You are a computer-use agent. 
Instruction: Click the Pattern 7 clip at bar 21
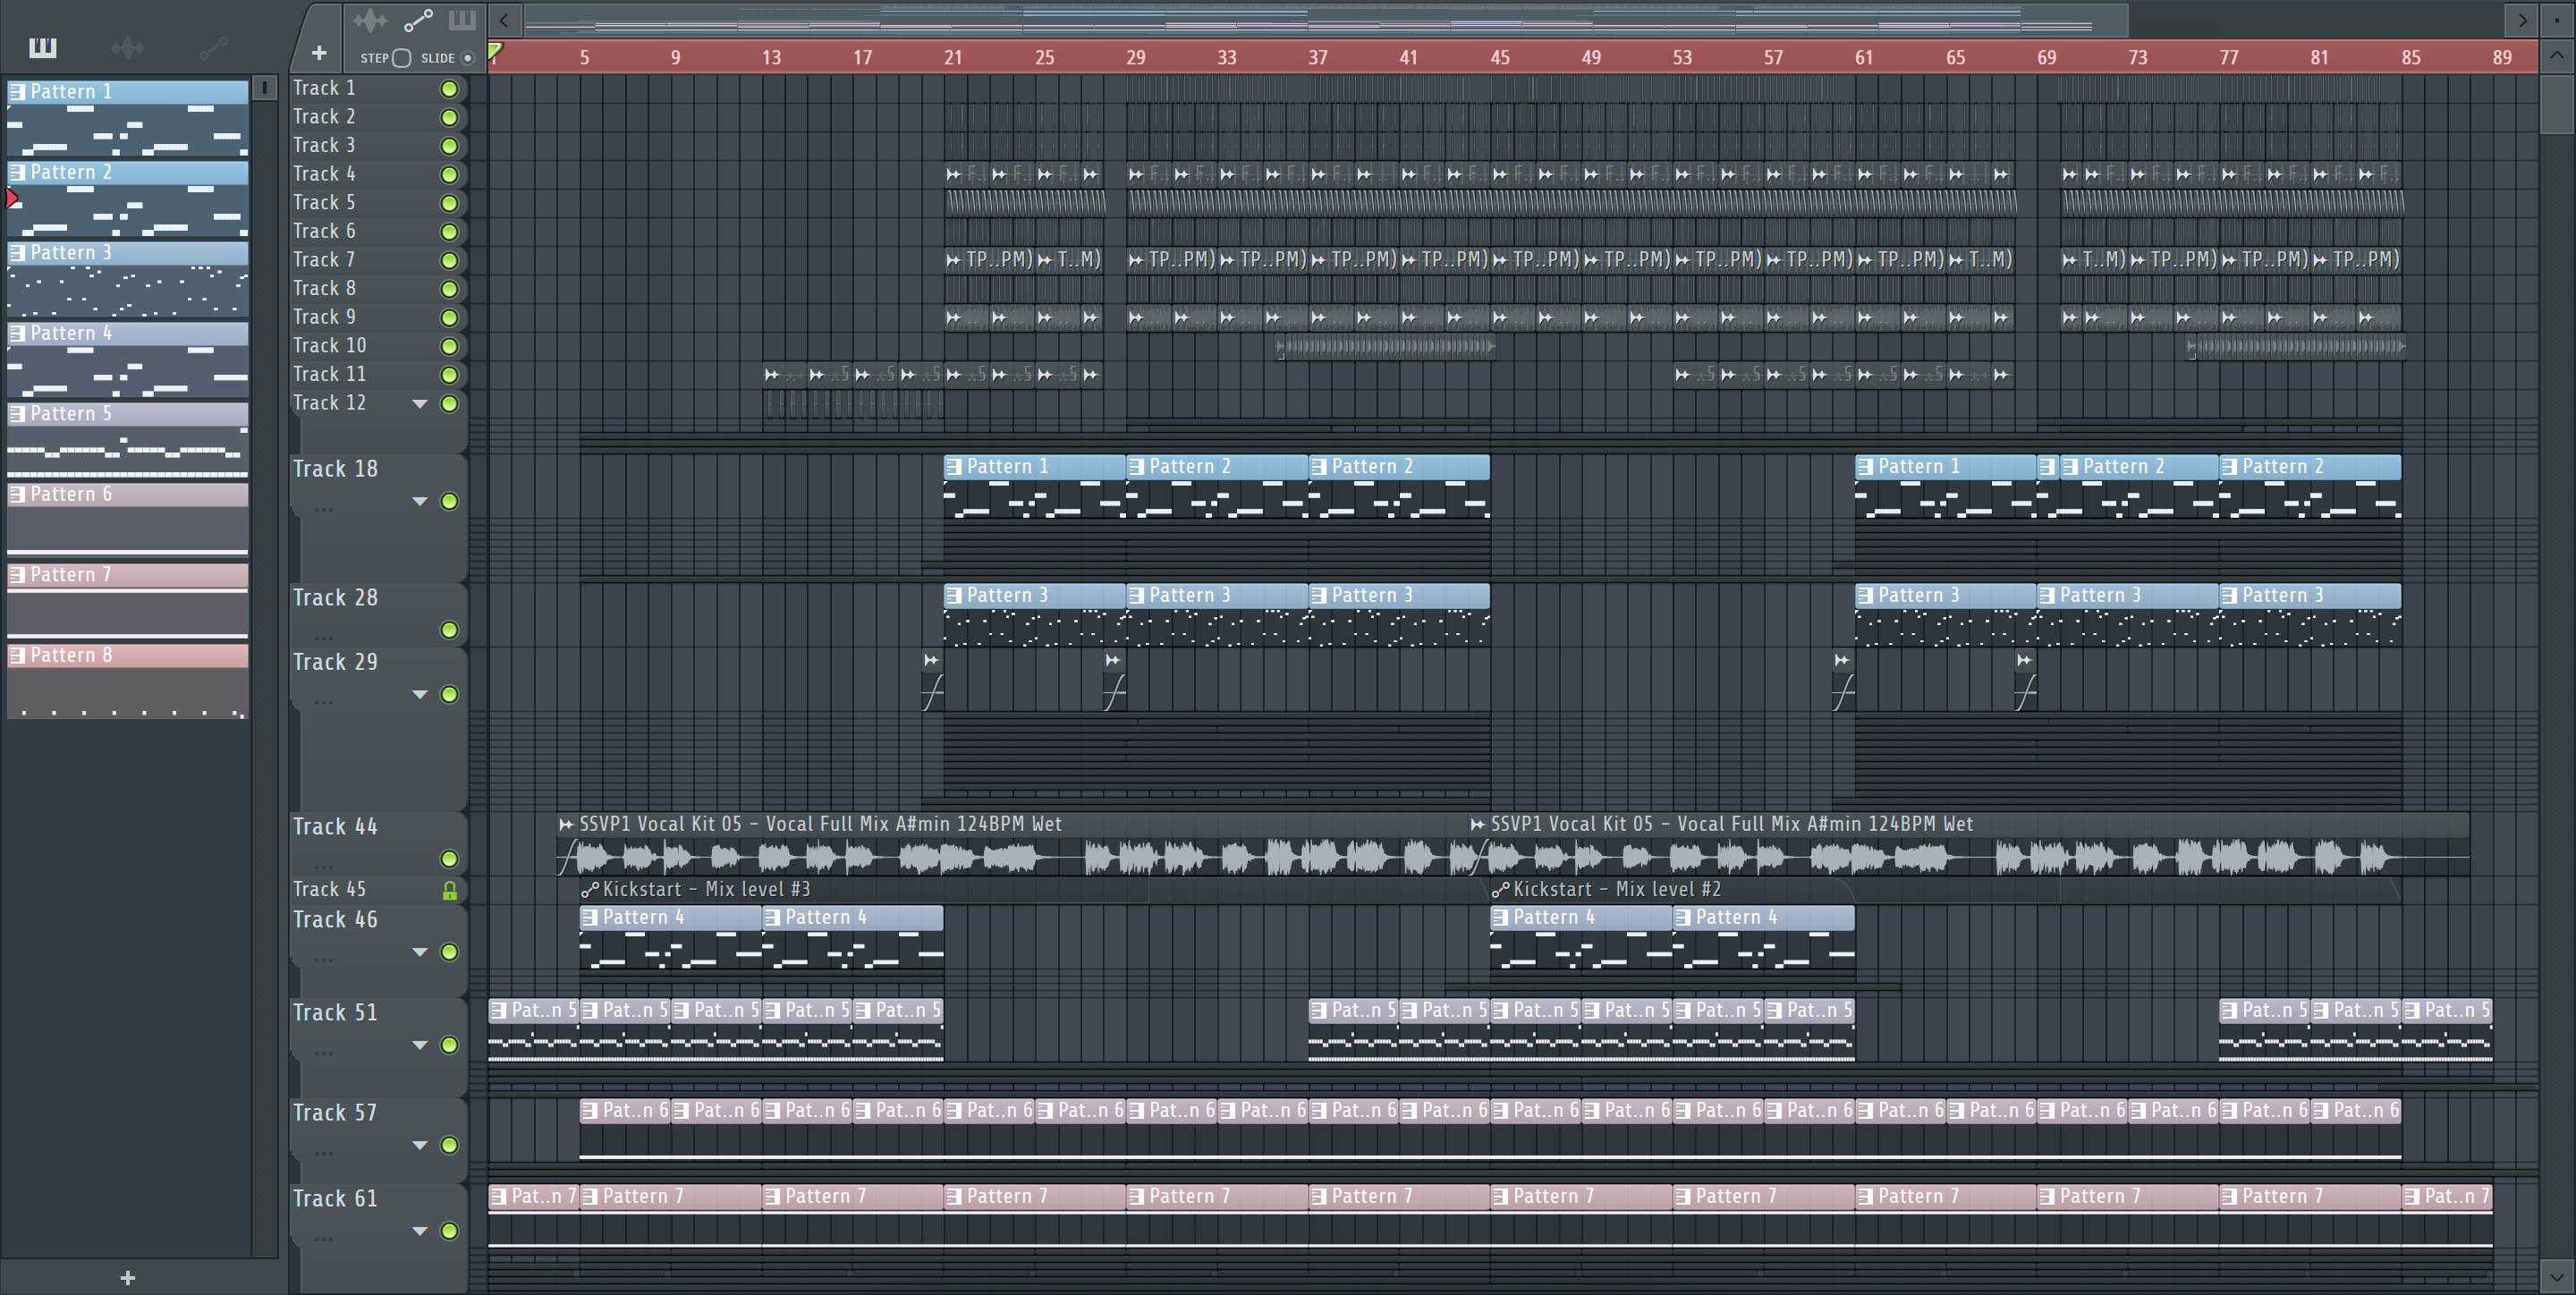pyautogui.click(x=1035, y=1216)
